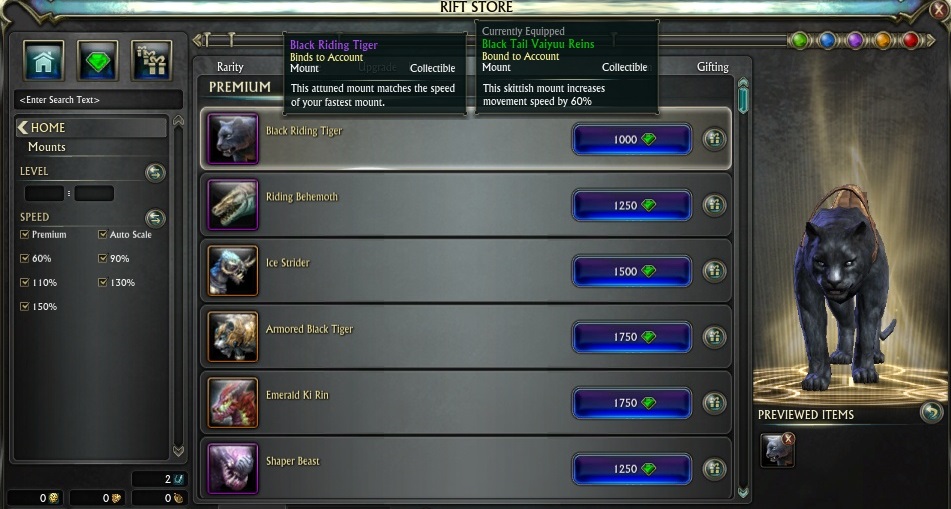Sort by the Gifting column
951x509 pixels.
tap(713, 67)
